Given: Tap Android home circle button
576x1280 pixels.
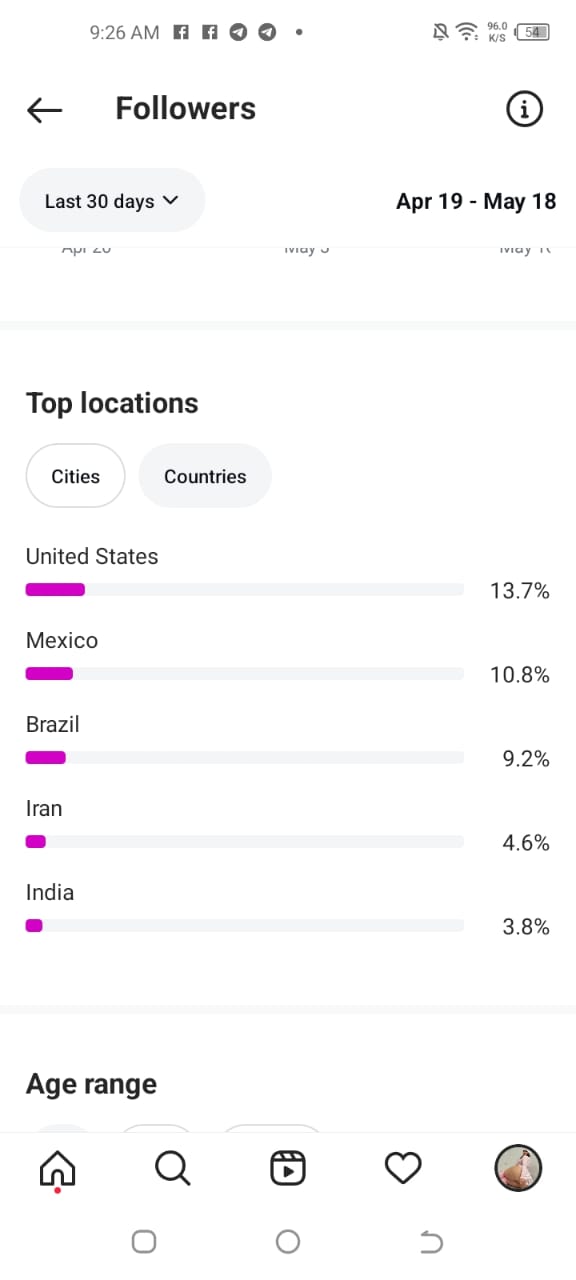Looking at the screenshot, I should 288,1242.
